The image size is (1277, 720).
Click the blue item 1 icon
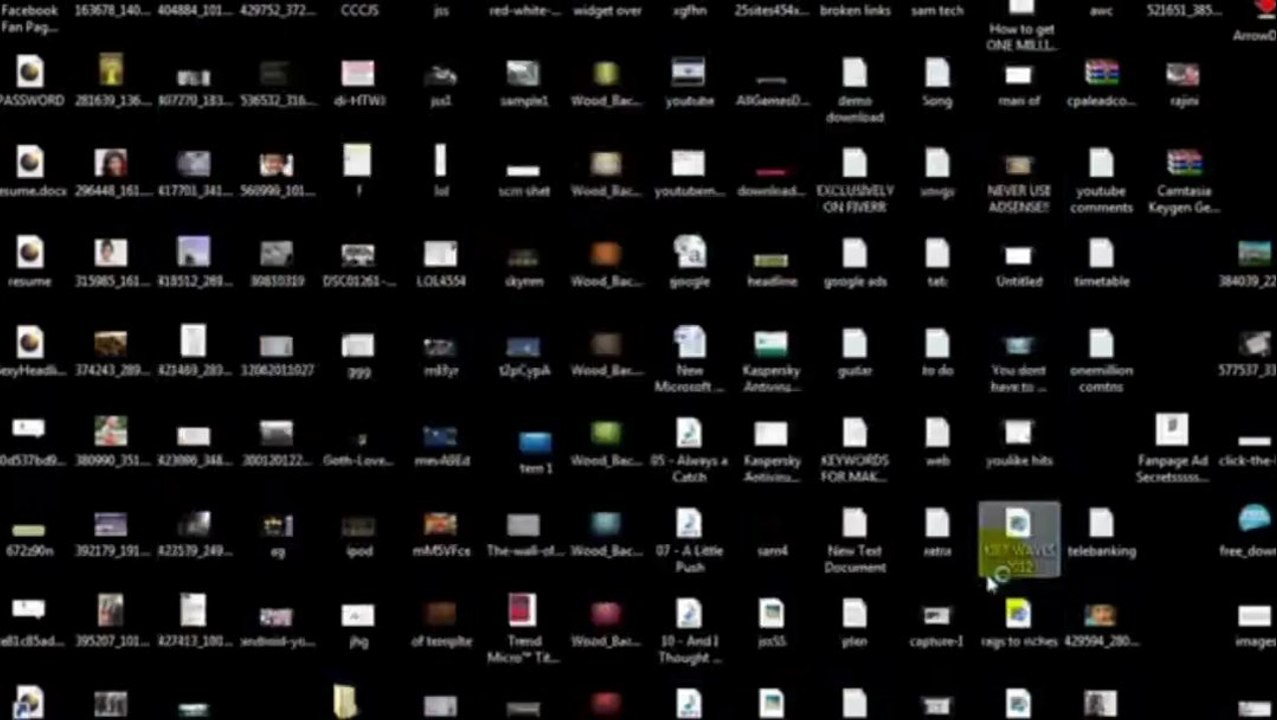[535, 442]
